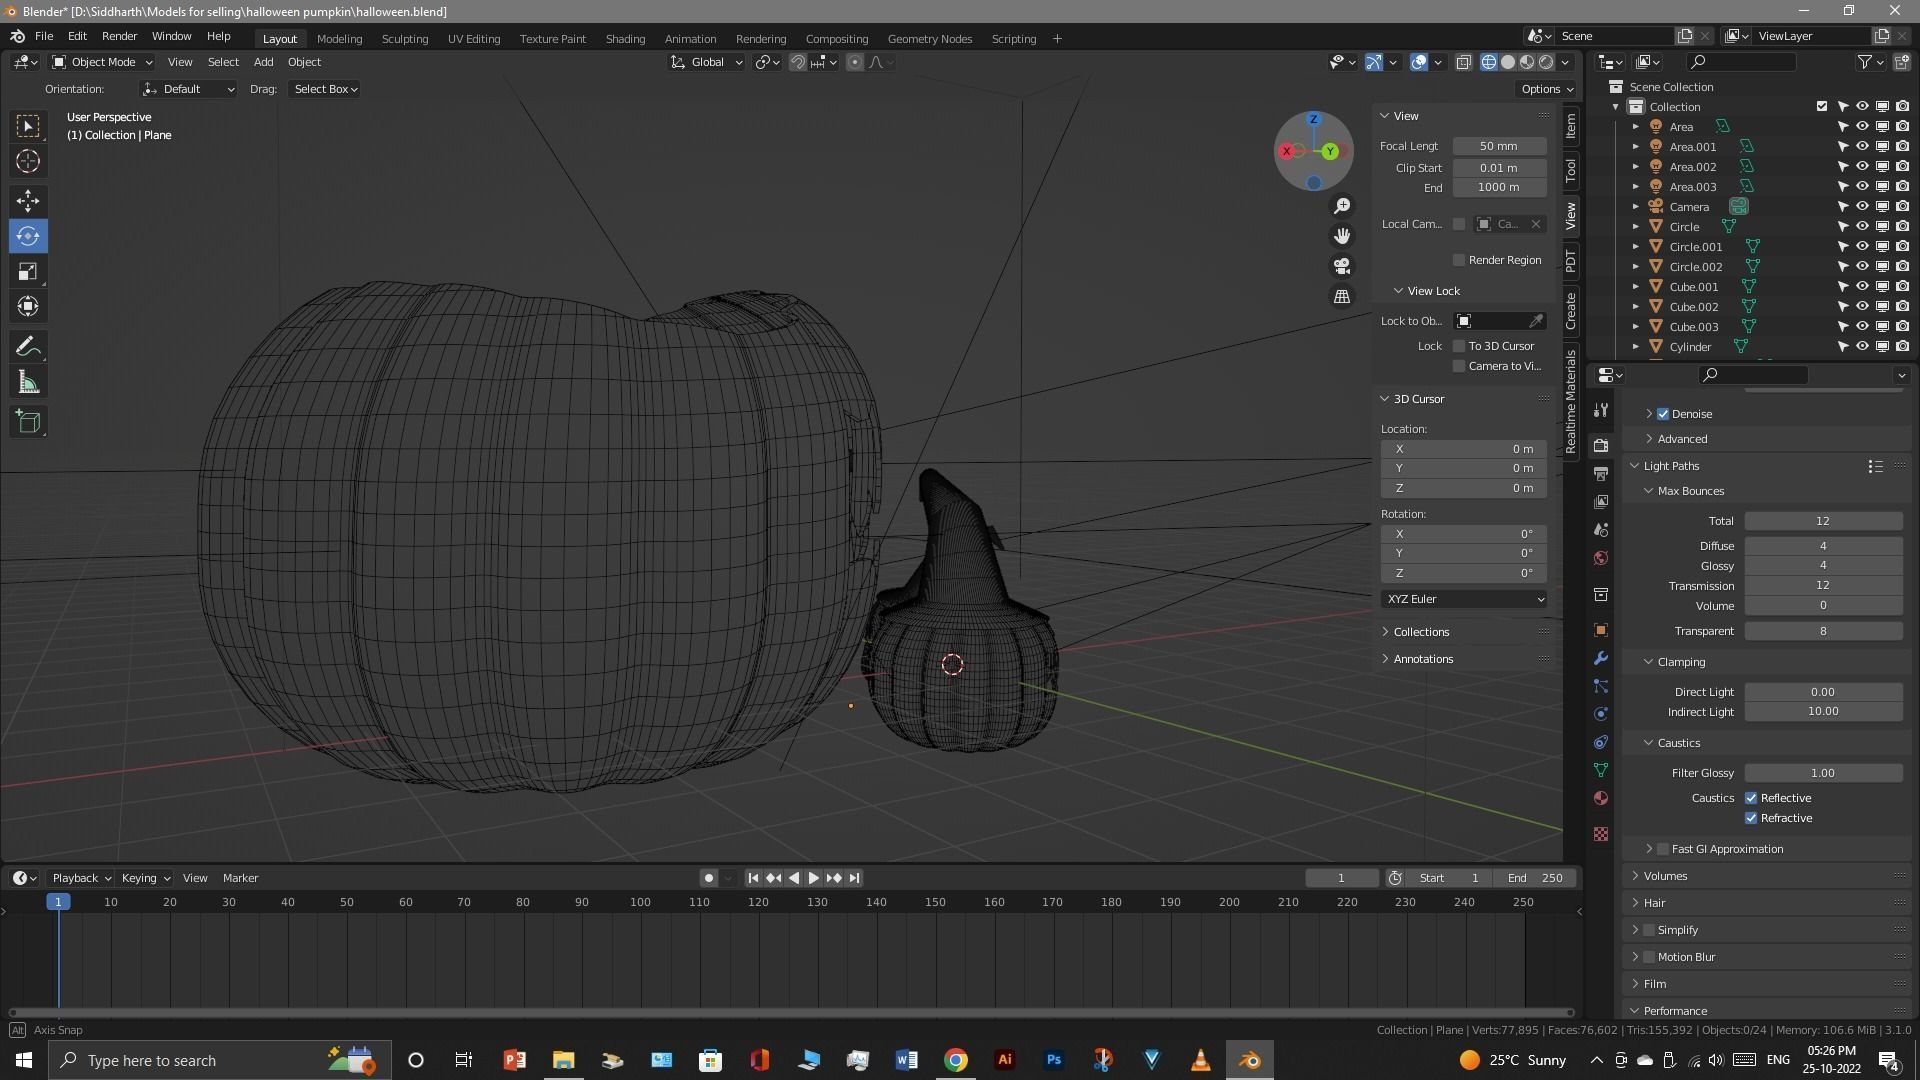This screenshot has width=1920, height=1080.
Task: Click the pan view hand icon
Action: 1342,236
